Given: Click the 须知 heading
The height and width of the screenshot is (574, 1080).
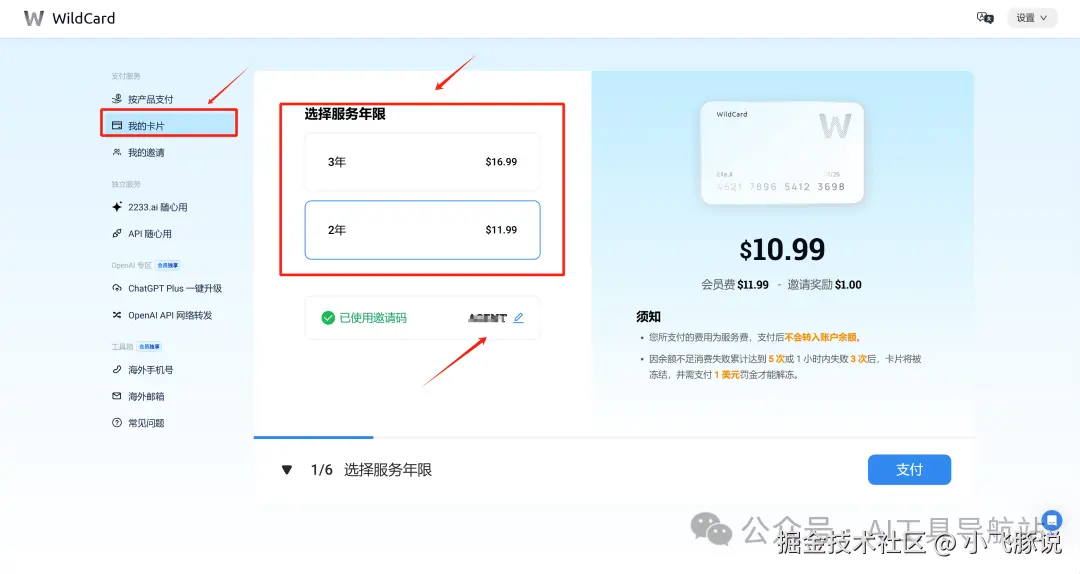Looking at the screenshot, I should [648, 317].
